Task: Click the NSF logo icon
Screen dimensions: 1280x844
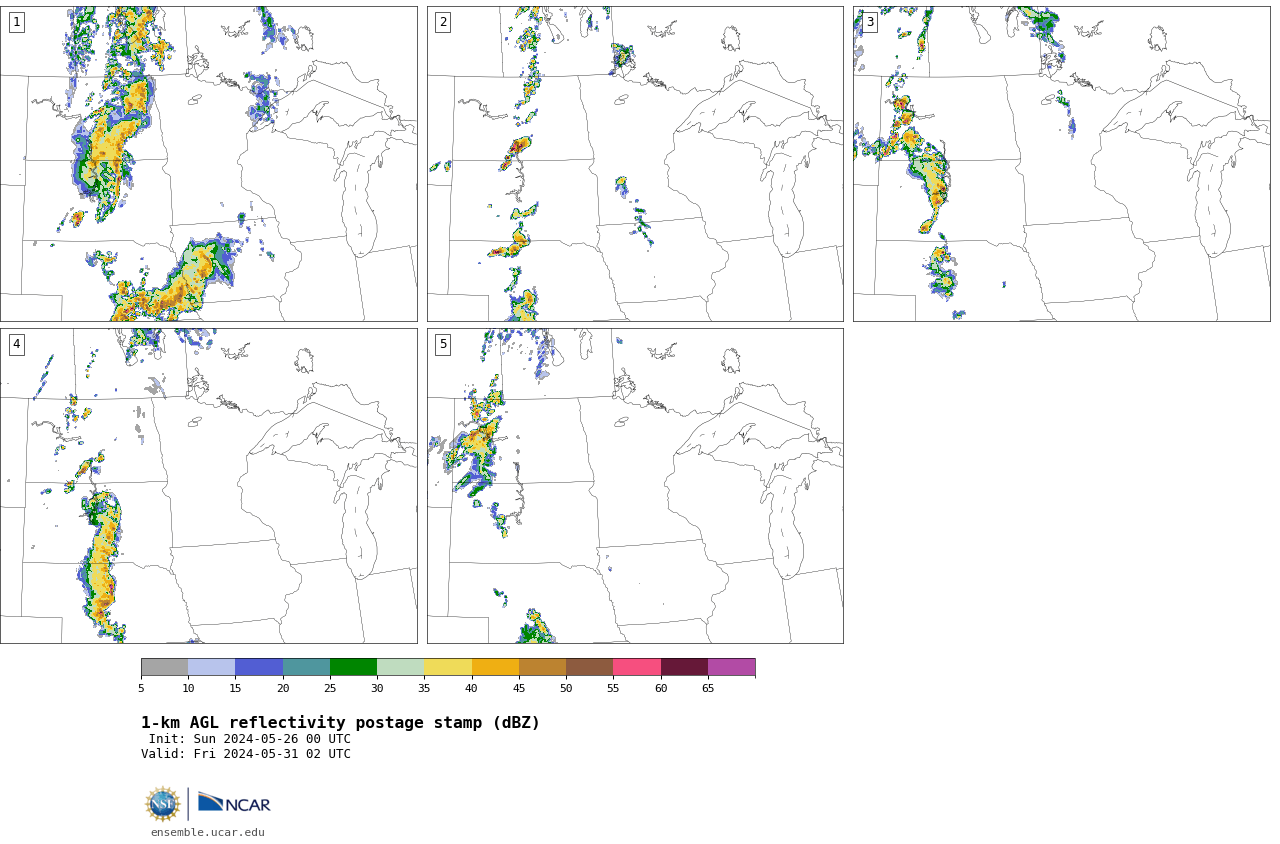Action: pyautogui.click(x=163, y=804)
